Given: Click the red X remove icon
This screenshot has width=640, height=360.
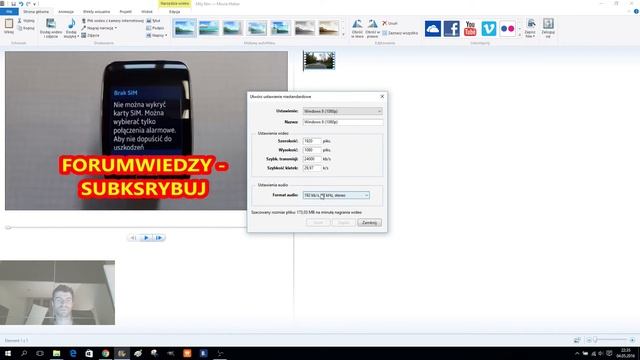Looking at the screenshot, I should [x=384, y=23].
